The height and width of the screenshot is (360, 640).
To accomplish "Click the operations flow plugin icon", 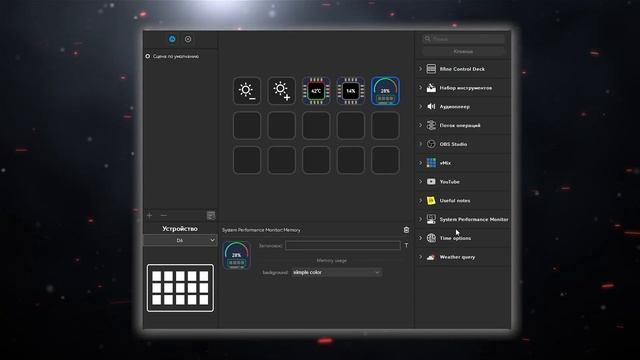I will (x=431, y=125).
